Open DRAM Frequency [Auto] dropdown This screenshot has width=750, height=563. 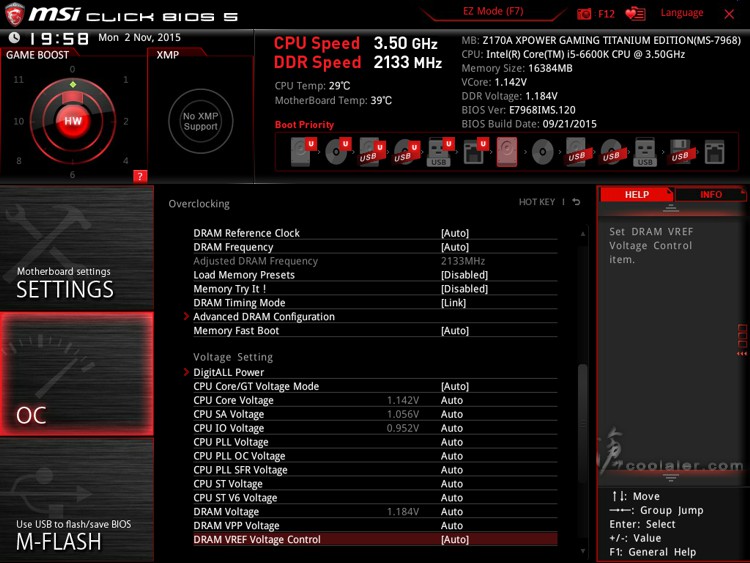pyautogui.click(x=454, y=247)
